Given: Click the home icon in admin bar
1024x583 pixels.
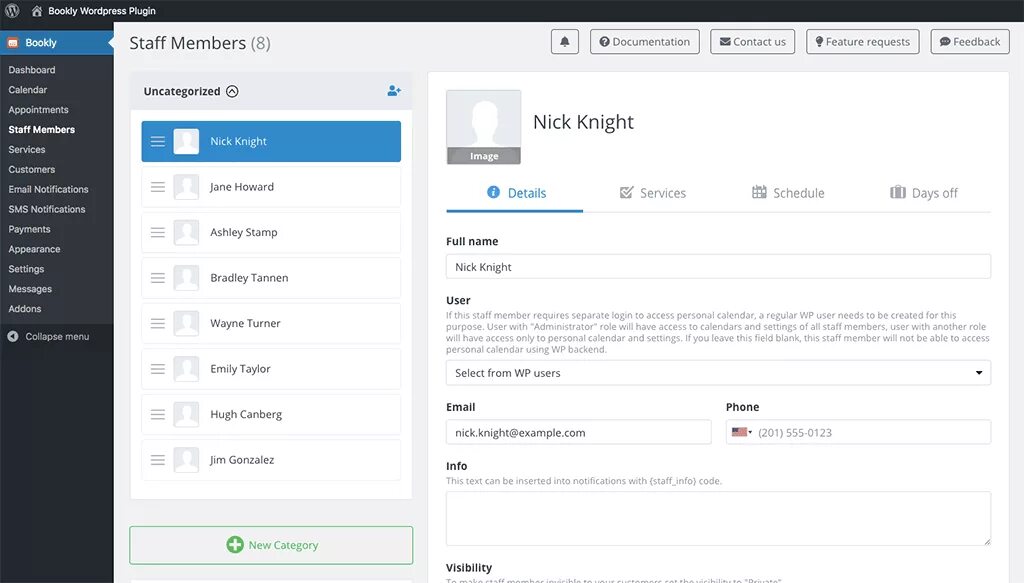Looking at the screenshot, I should pos(37,11).
